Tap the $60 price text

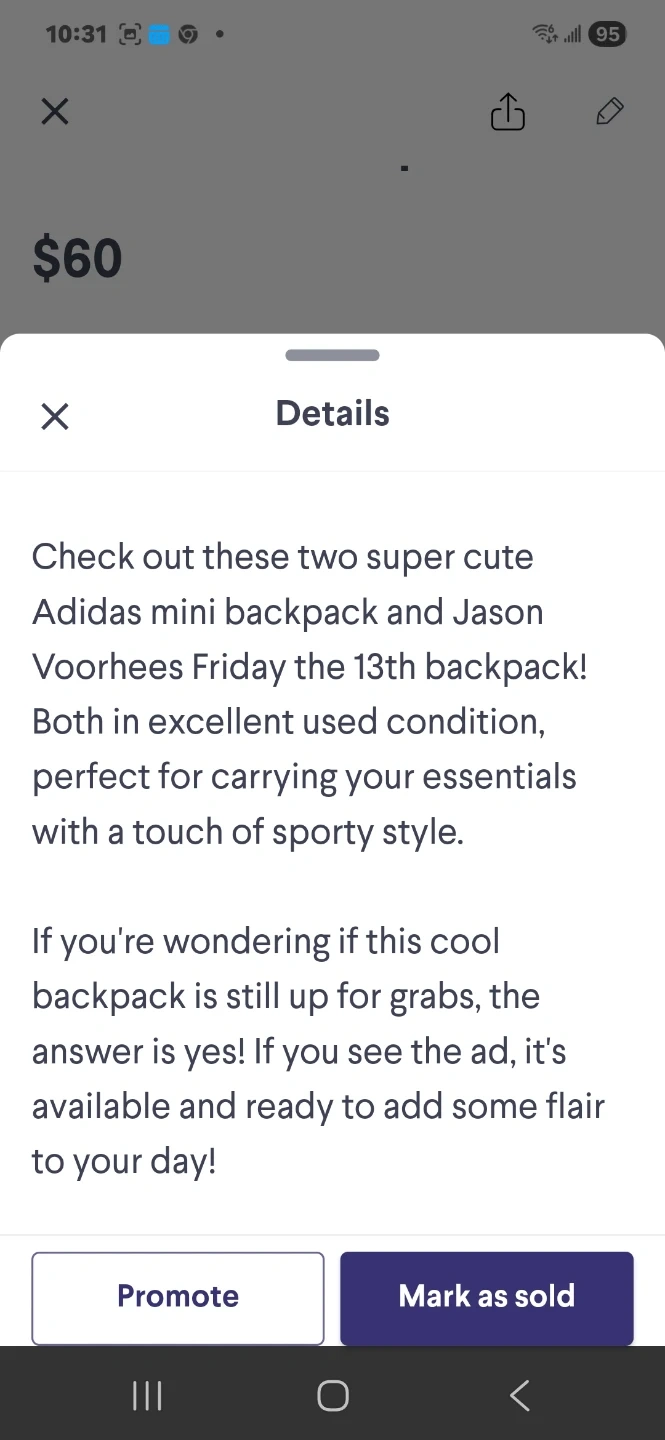tap(77, 258)
